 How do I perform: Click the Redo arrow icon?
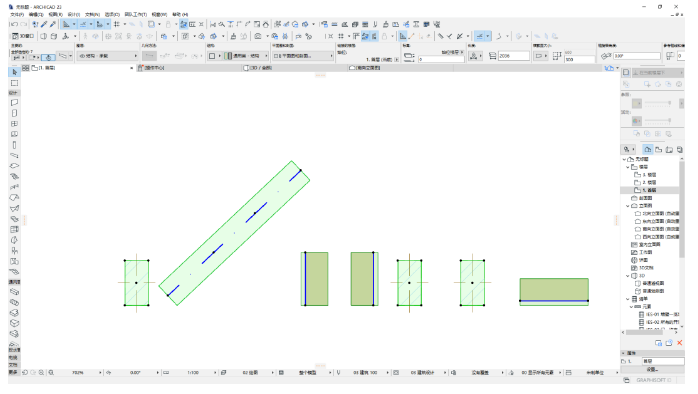pyautogui.click(x=24, y=24)
